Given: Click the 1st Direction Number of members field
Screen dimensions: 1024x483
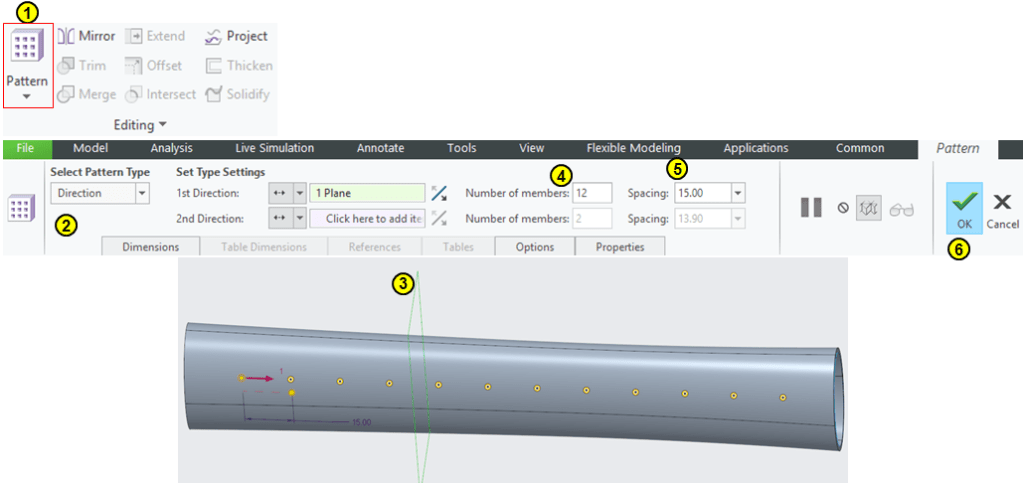Looking at the screenshot, I should pyautogui.click(x=592, y=193).
